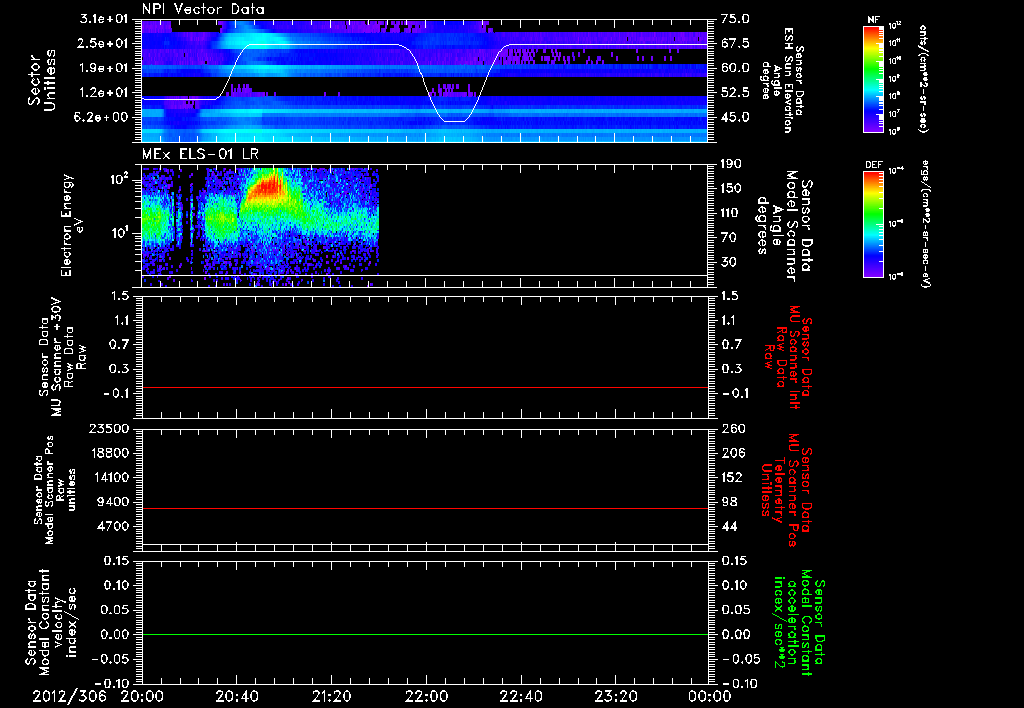
Task: Click the '75.0' elevation angle tick
Action: pyautogui.click(x=735, y=19)
